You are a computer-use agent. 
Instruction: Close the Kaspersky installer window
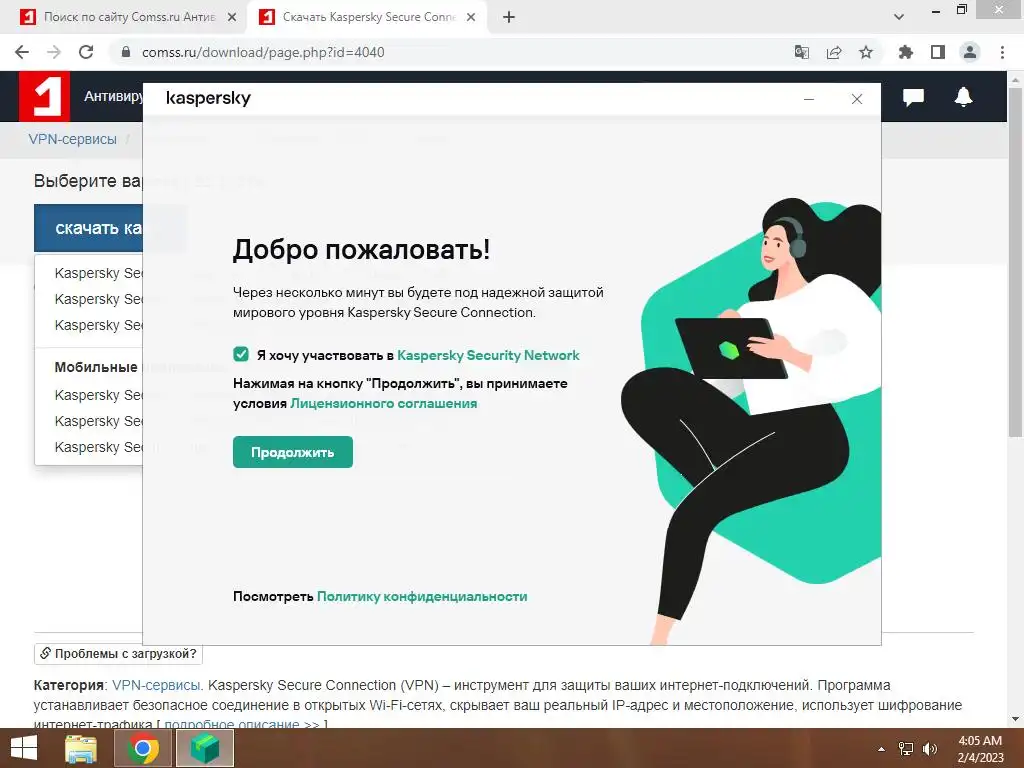pos(857,99)
